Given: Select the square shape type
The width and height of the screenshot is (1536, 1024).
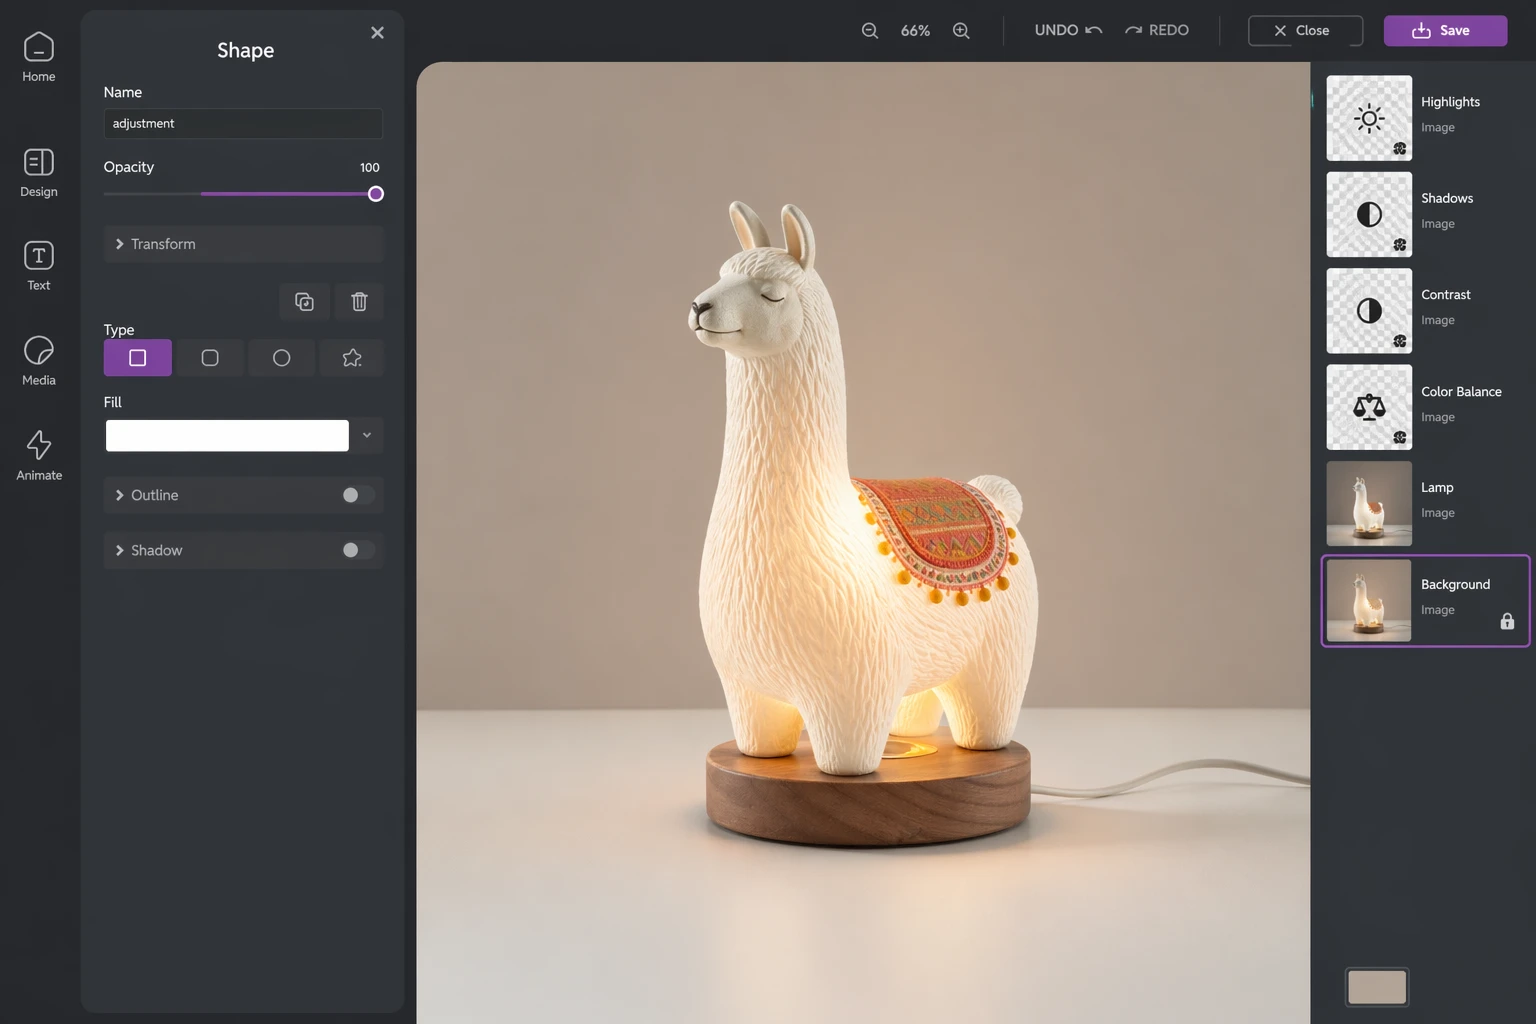Looking at the screenshot, I should coord(138,358).
